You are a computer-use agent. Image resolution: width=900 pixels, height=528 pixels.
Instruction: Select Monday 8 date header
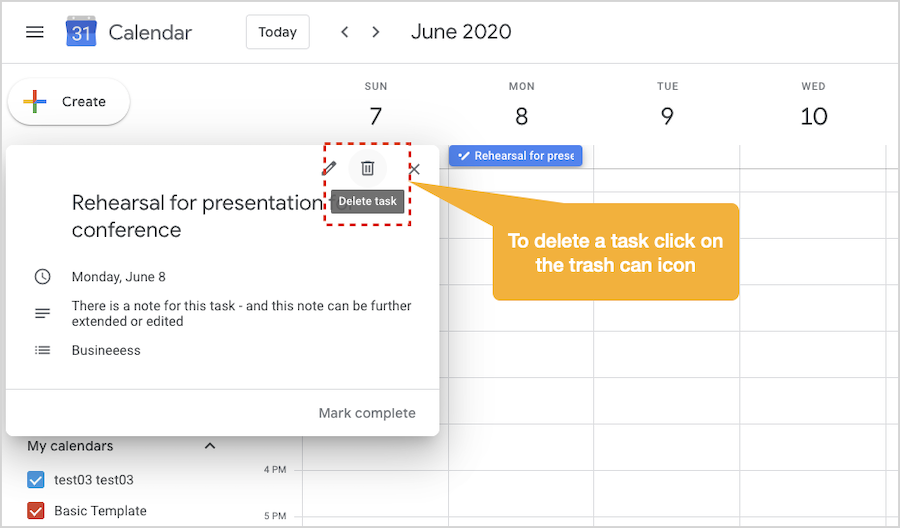click(x=521, y=117)
